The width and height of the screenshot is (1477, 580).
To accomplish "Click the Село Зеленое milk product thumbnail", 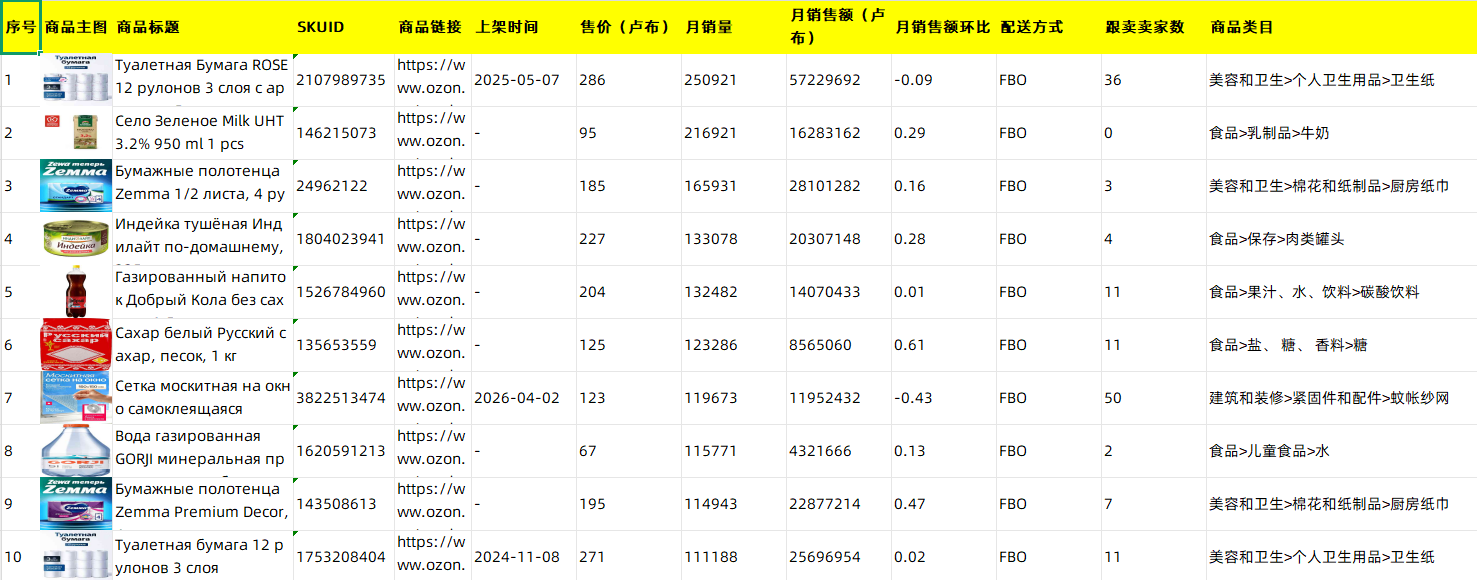I will (x=76, y=133).
